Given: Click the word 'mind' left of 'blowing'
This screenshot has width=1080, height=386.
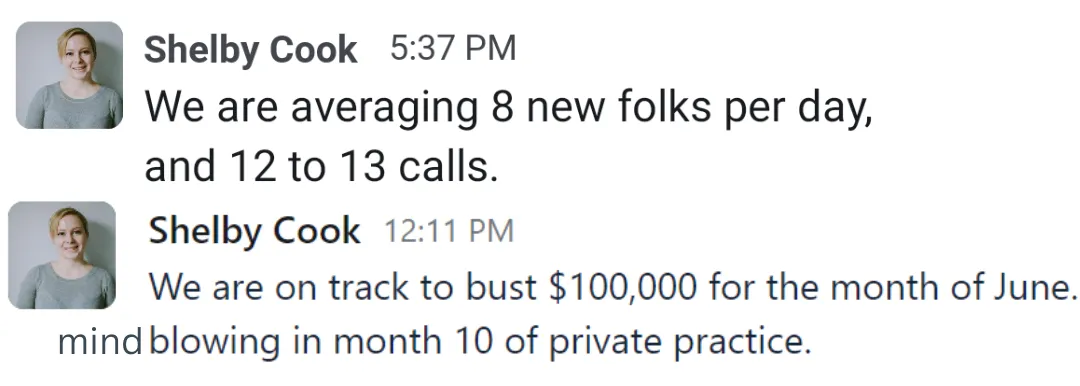Looking at the screenshot, I should pos(101,342).
